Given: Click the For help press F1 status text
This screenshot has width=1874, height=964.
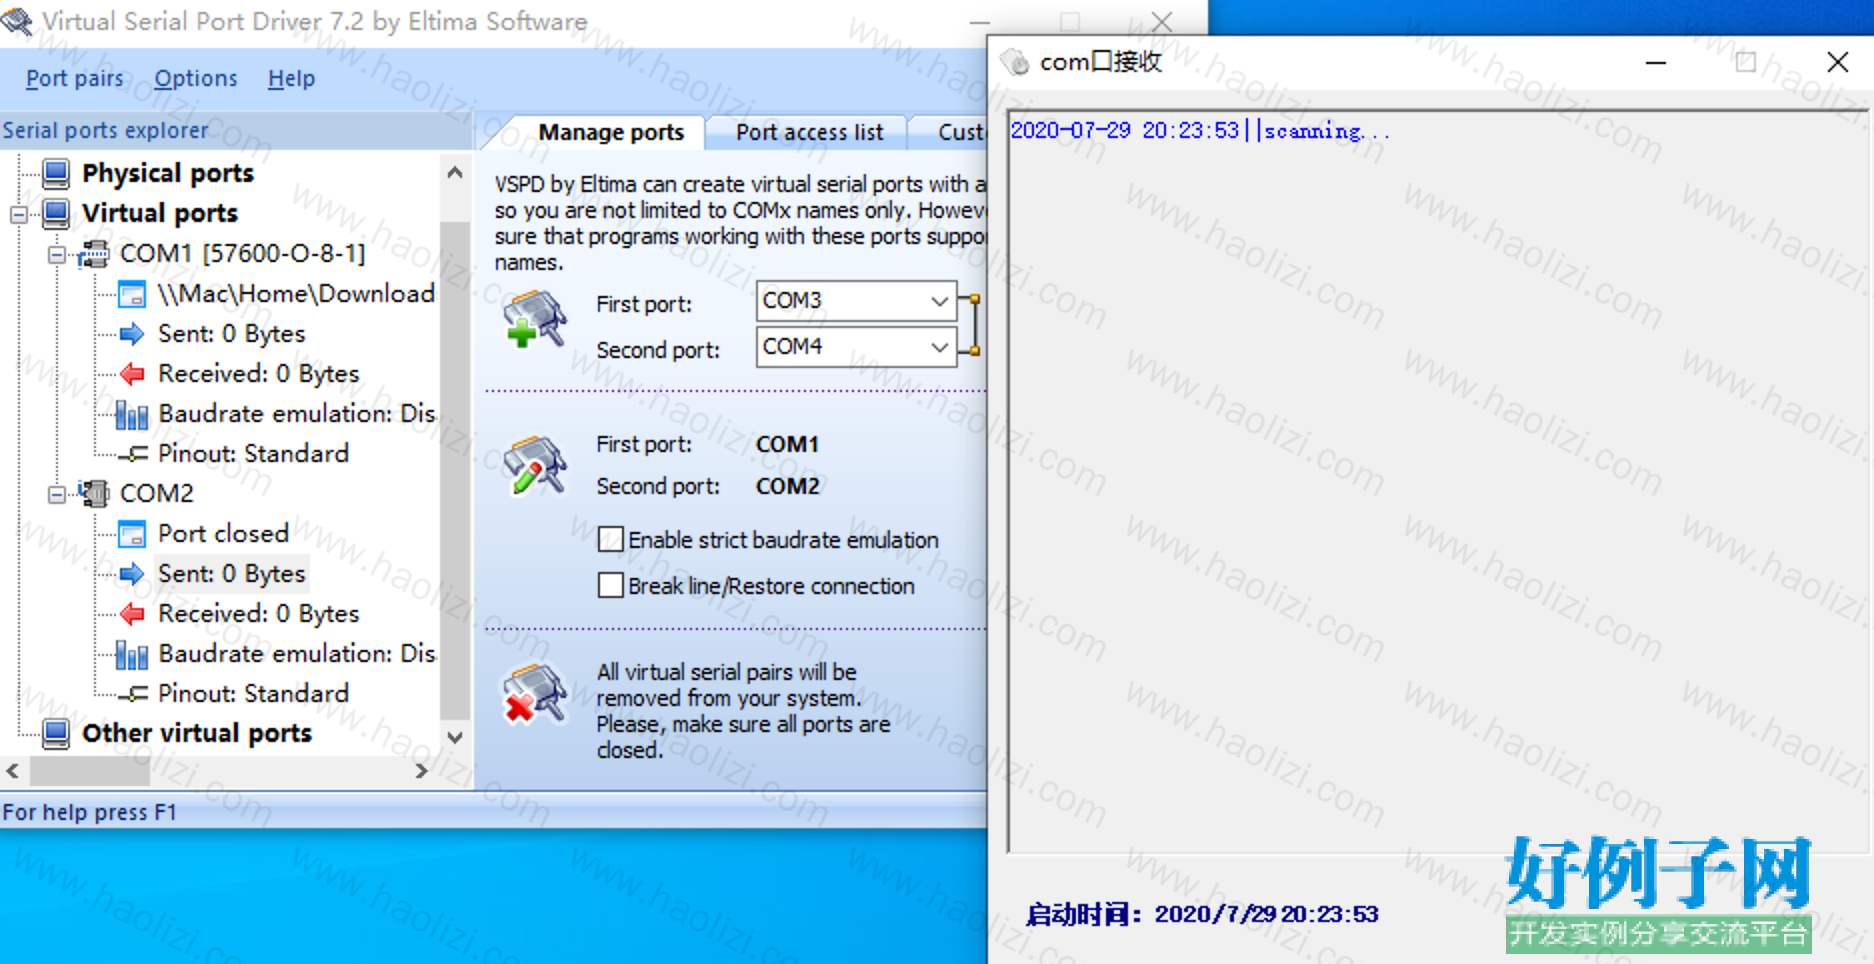Looking at the screenshot, I should click(x=89, y=812).
